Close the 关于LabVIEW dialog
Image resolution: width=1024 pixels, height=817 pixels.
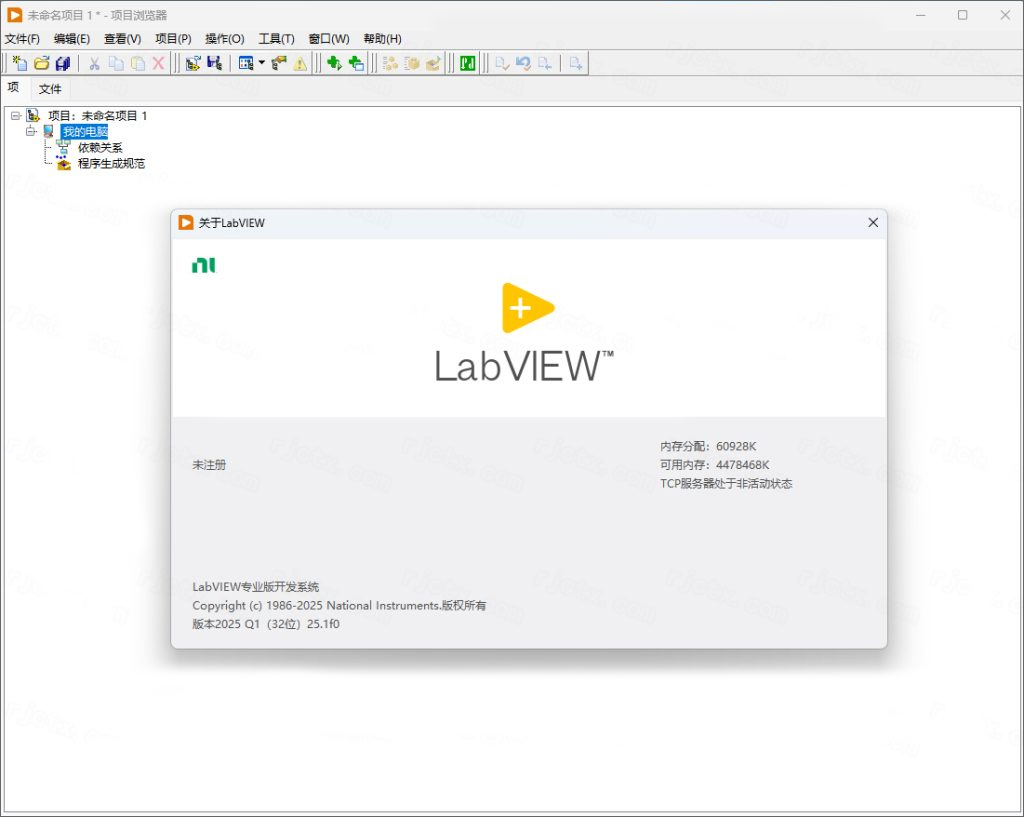(x=872, y=222)
